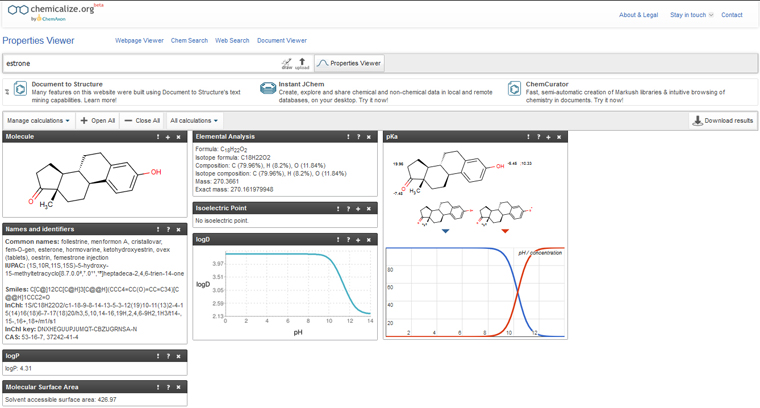Click the Document to Structure icon
Viewport: 760px width, 408px height.
(x=18, y=90)
